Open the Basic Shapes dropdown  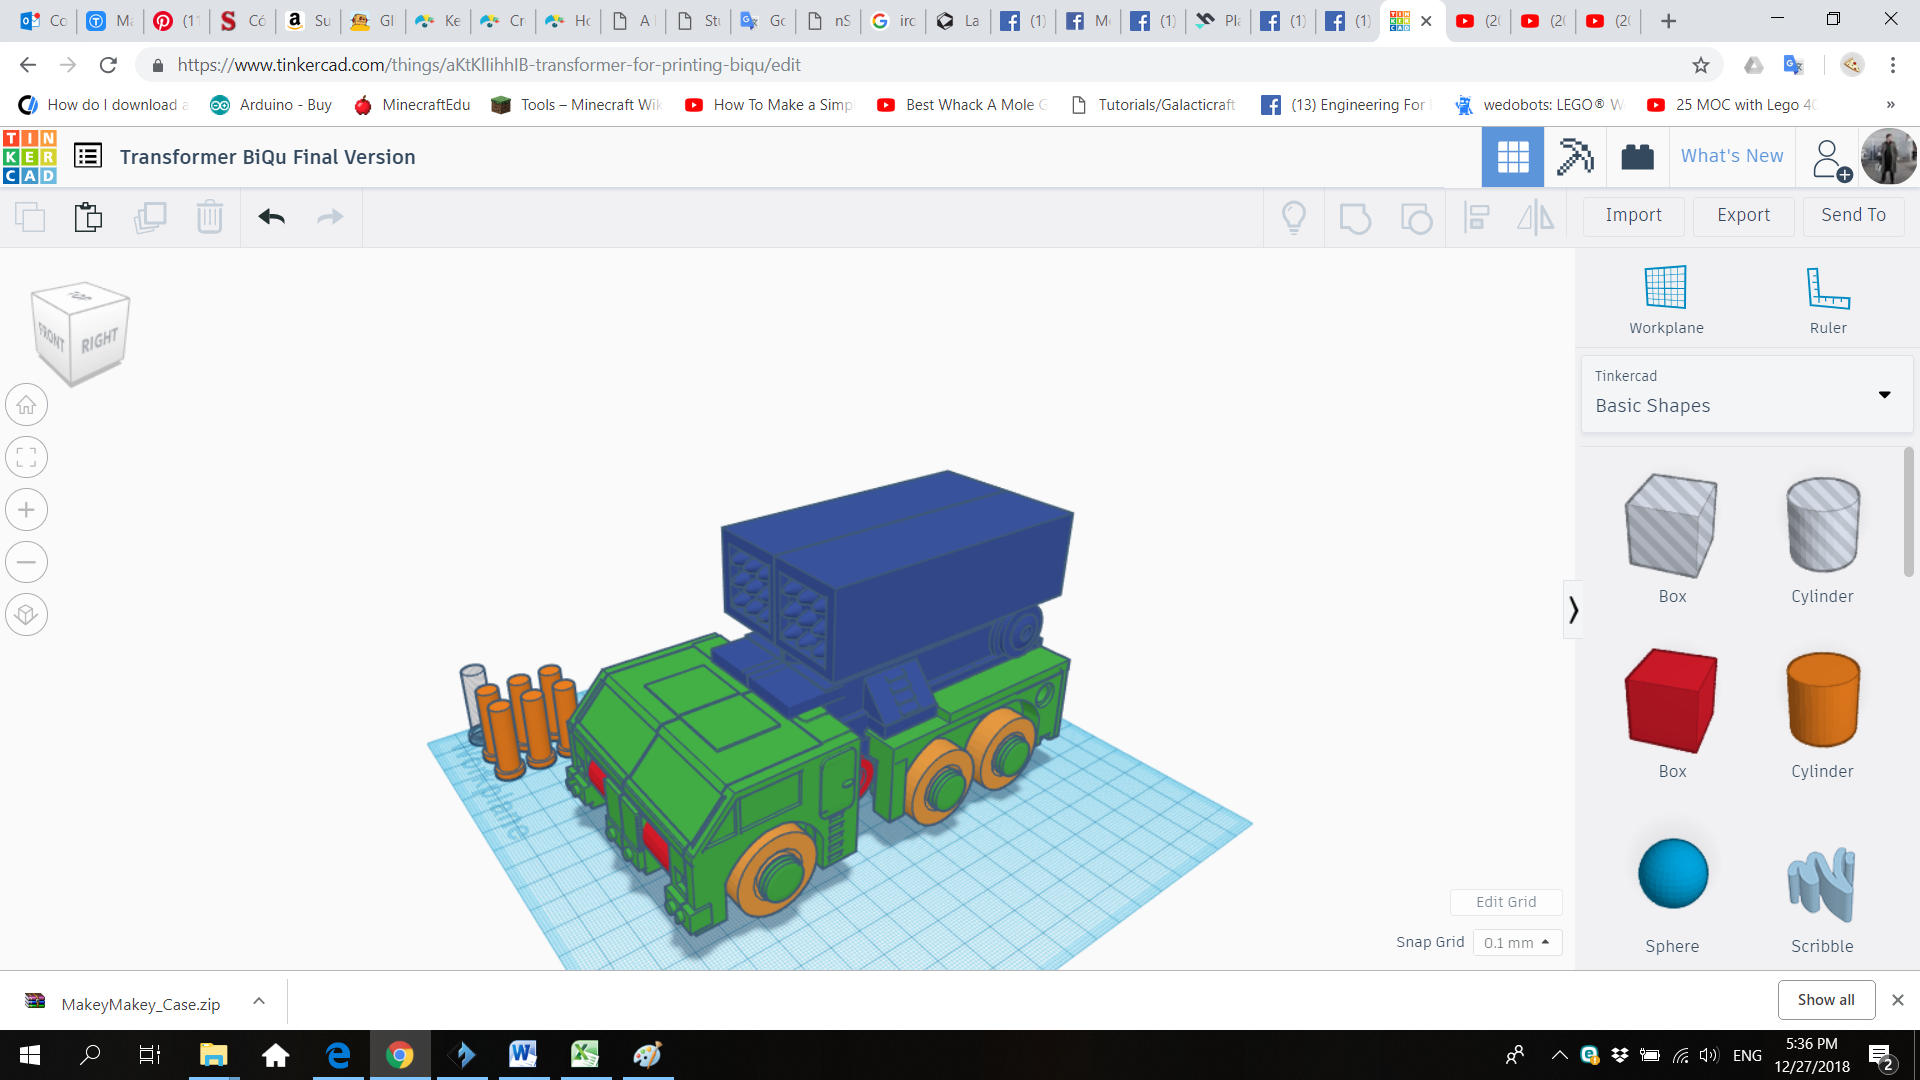pyautogui.click(x=1746, y=393)
